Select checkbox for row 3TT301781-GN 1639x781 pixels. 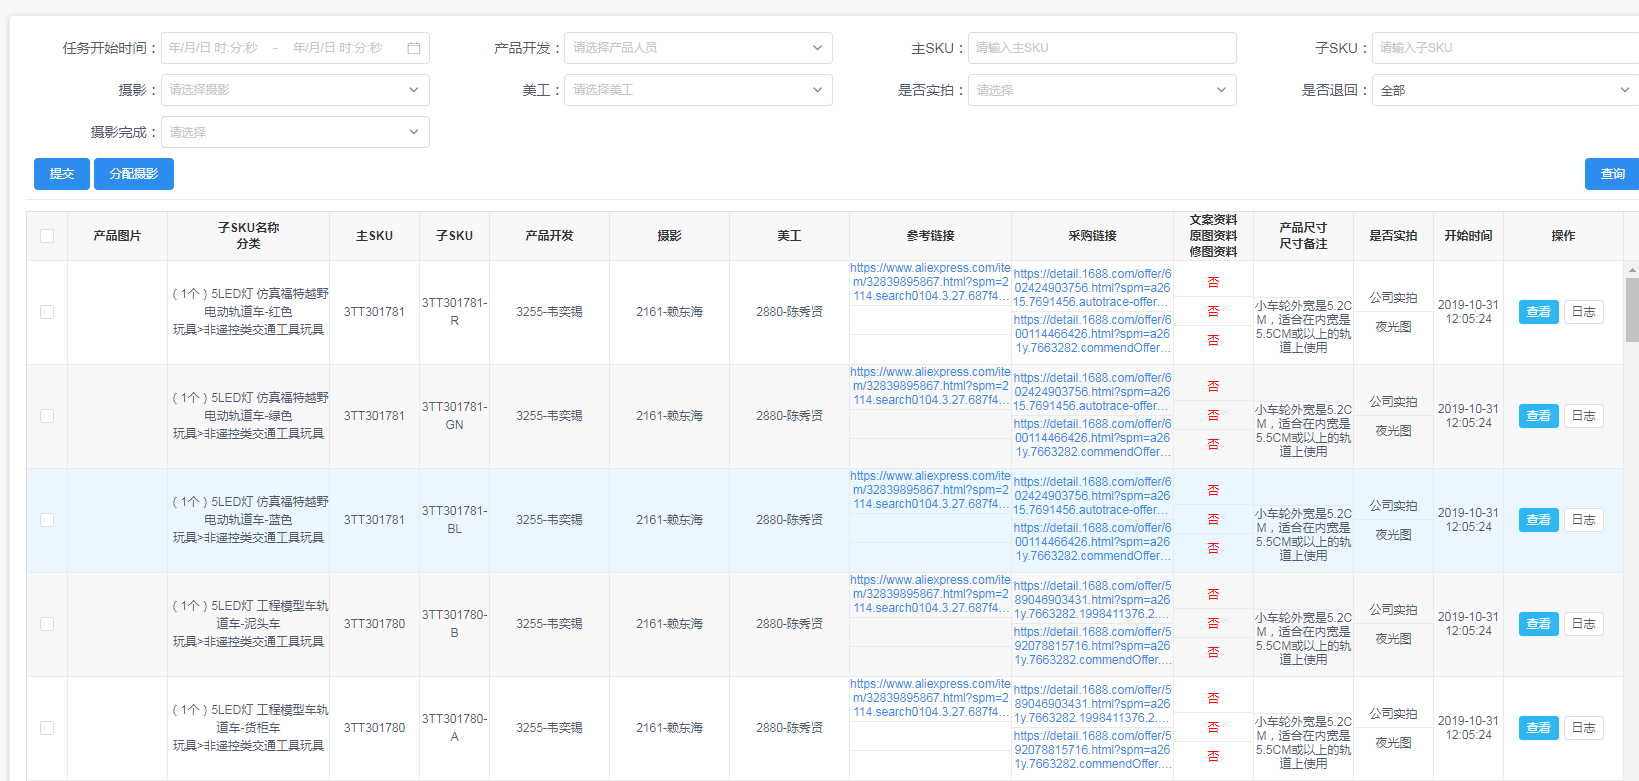coord(47,416)
